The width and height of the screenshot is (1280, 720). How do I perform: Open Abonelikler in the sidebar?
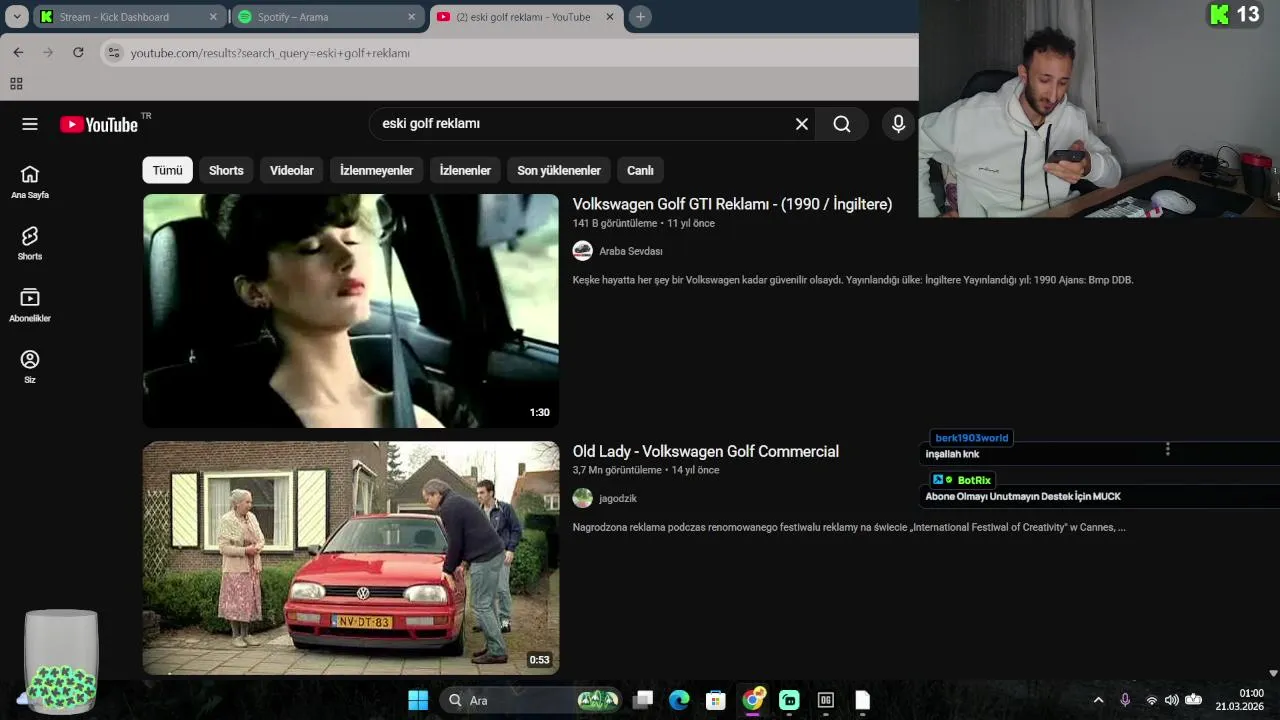tap(30, 305)
